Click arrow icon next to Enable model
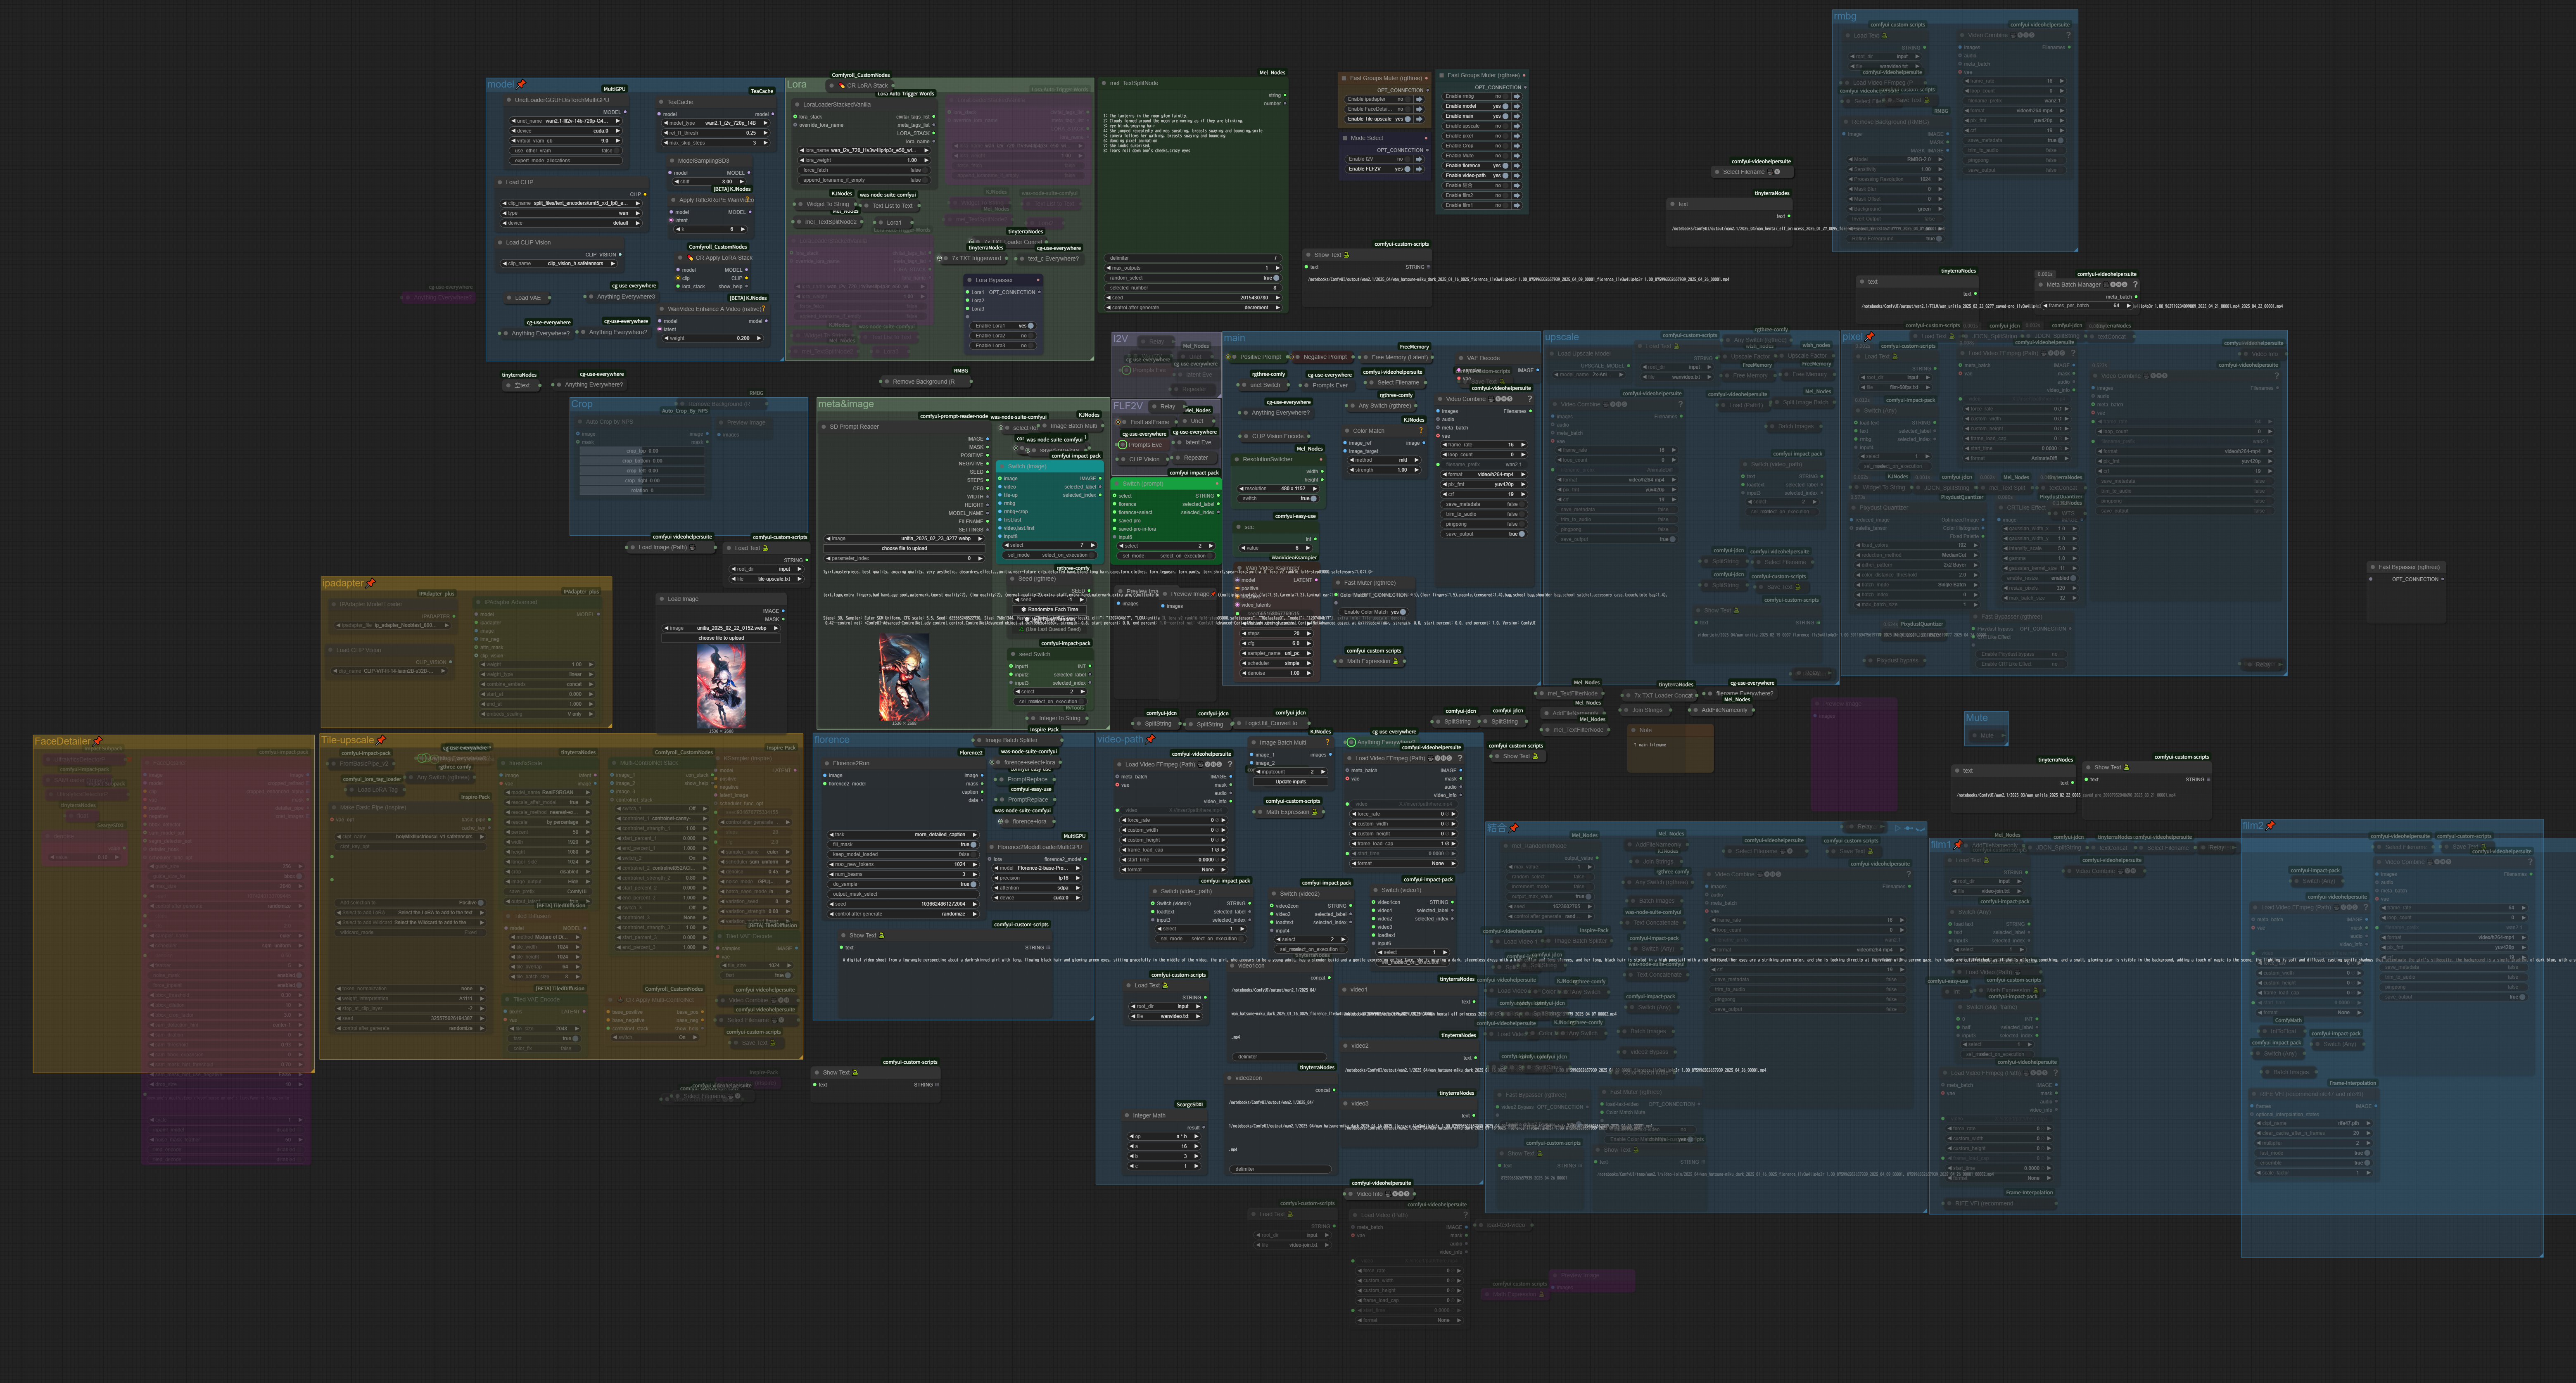This screenshot has height=1383, width=2576. tap(1517, 106)
